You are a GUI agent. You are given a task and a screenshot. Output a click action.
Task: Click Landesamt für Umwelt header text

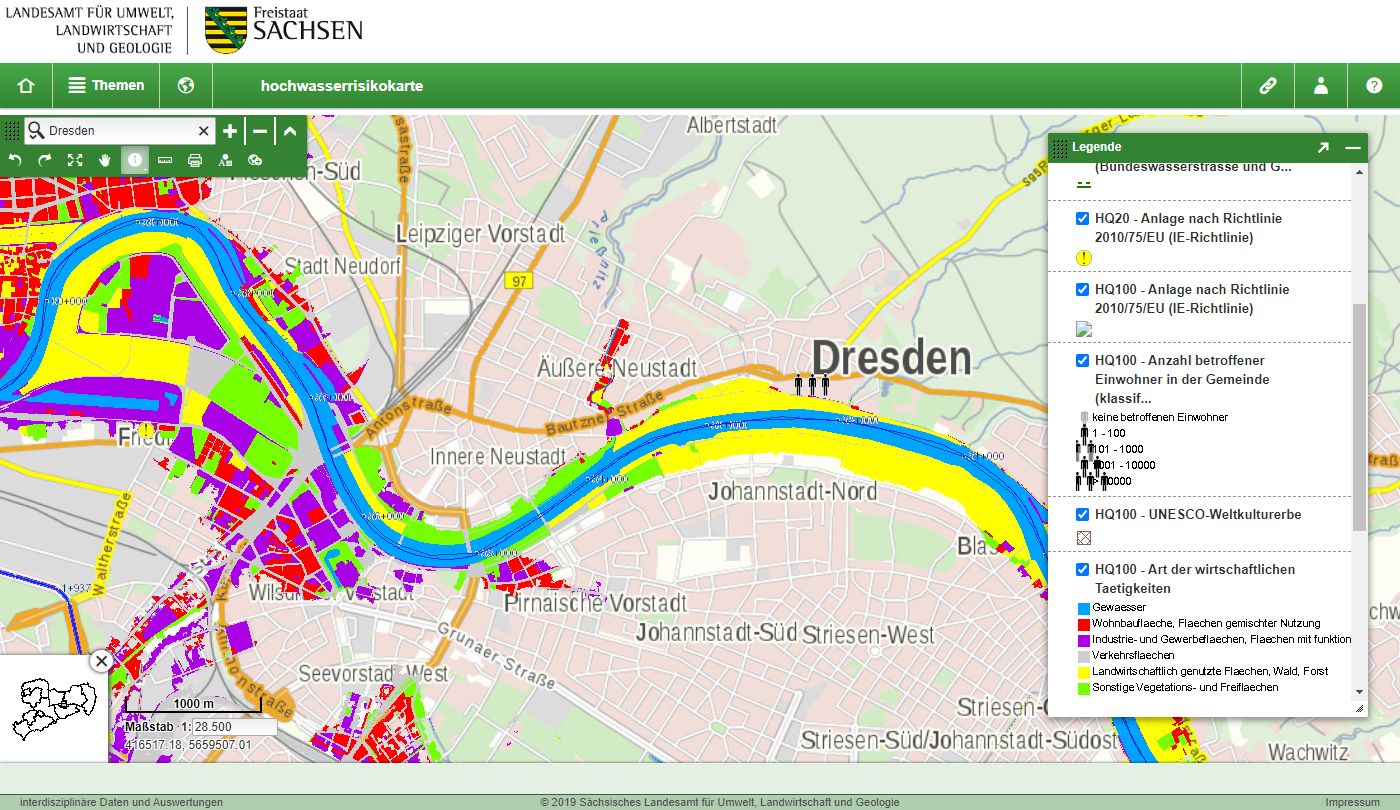[x=88, y=29]
